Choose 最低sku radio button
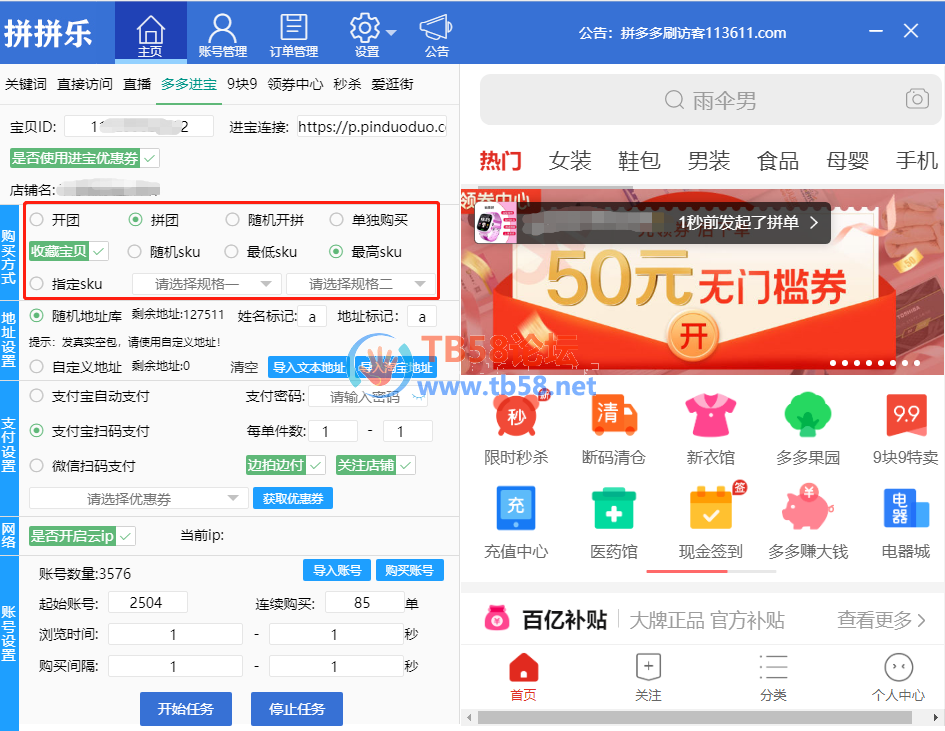The height and width of the screenshot is (731, 945). click(231, 251)
